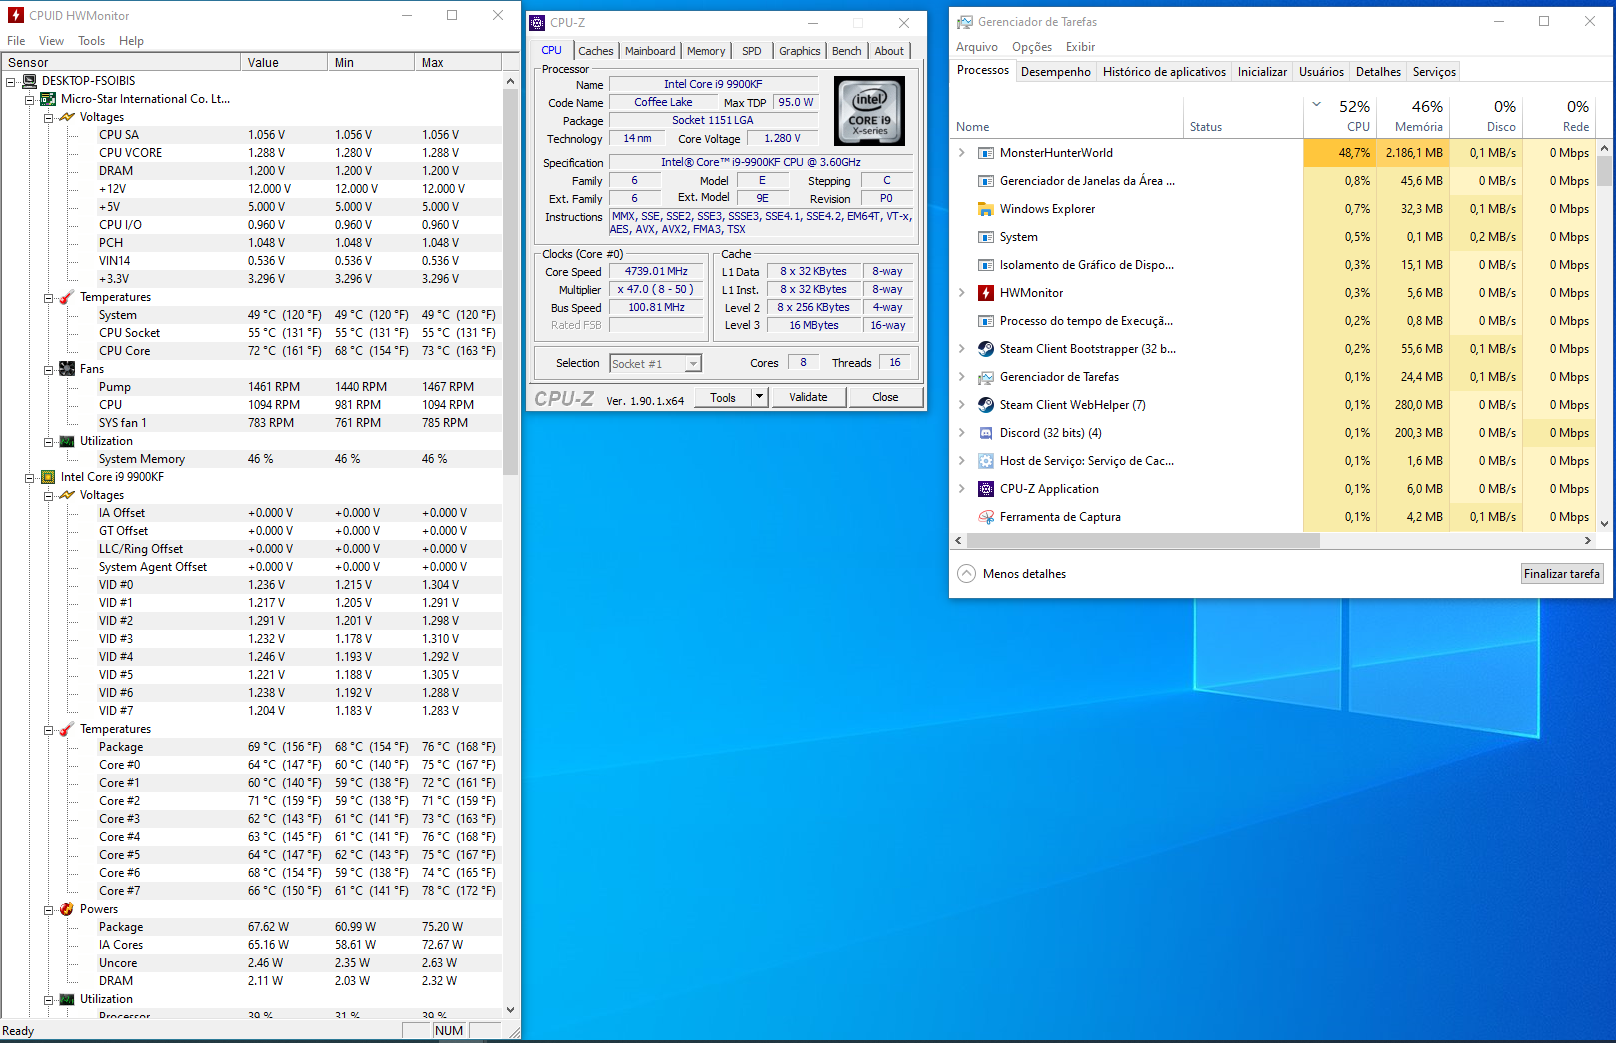
Task: Click the Finalizar tarefa button
Action: [1562, 574]
